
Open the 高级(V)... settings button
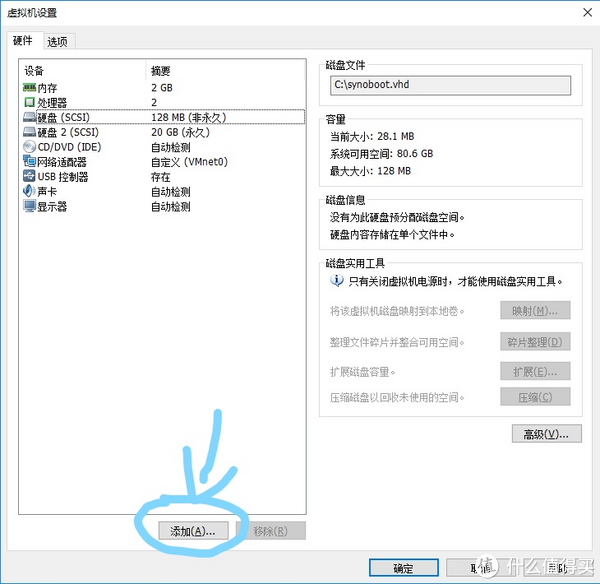546,434
